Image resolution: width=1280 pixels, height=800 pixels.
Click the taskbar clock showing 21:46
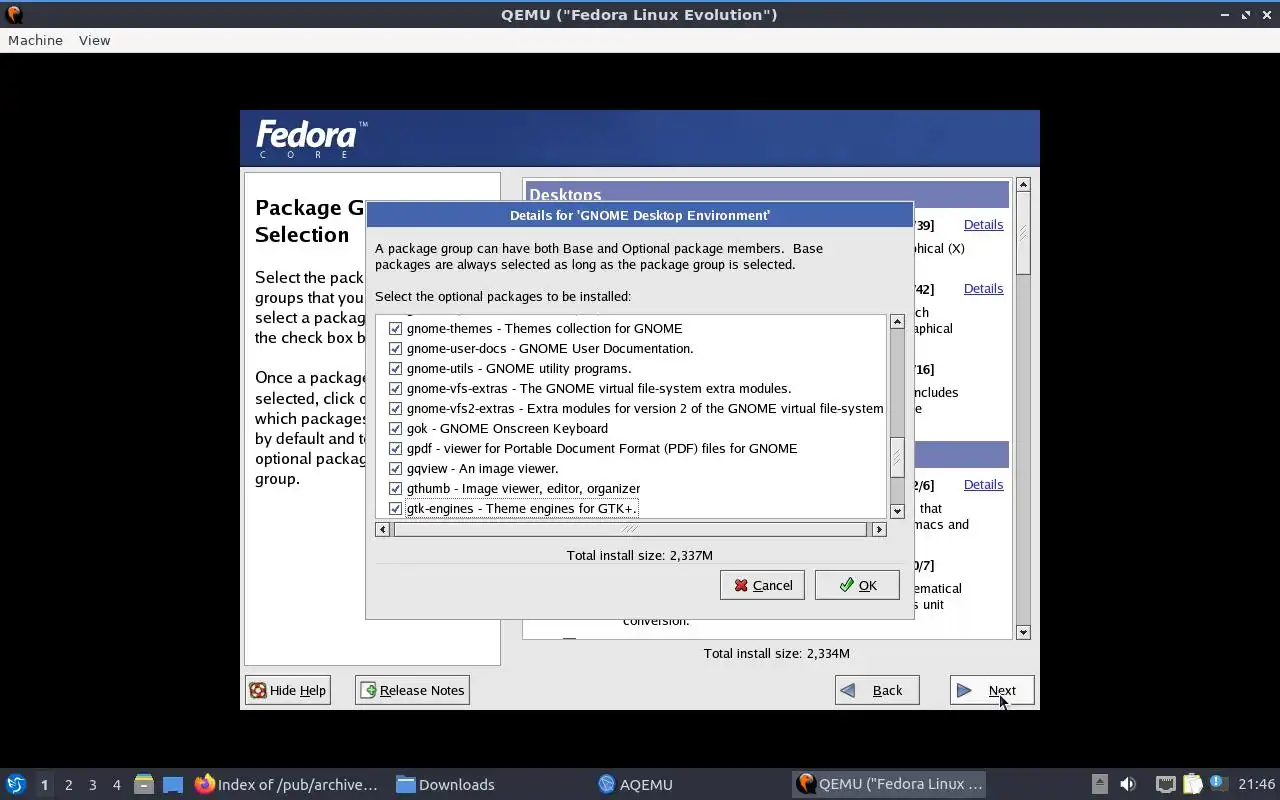1257,784
